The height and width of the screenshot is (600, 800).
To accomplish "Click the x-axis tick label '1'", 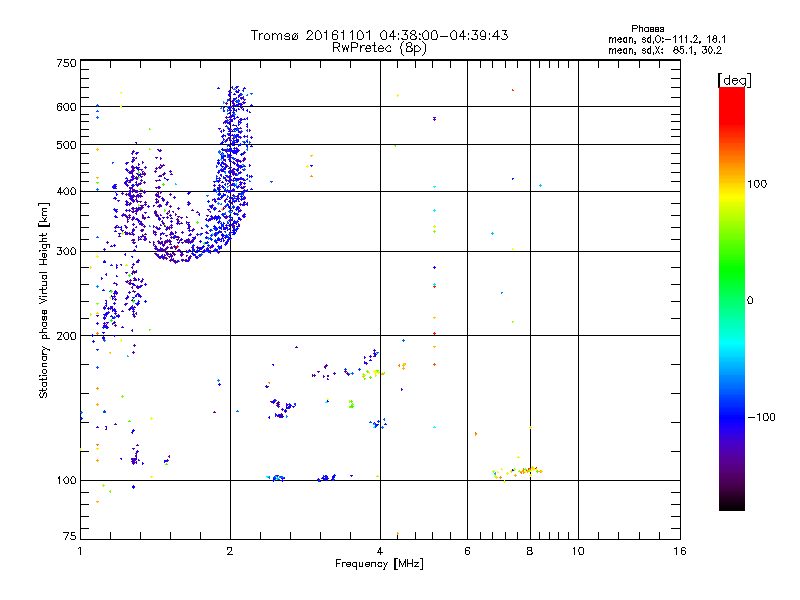I will coord(80,551).
